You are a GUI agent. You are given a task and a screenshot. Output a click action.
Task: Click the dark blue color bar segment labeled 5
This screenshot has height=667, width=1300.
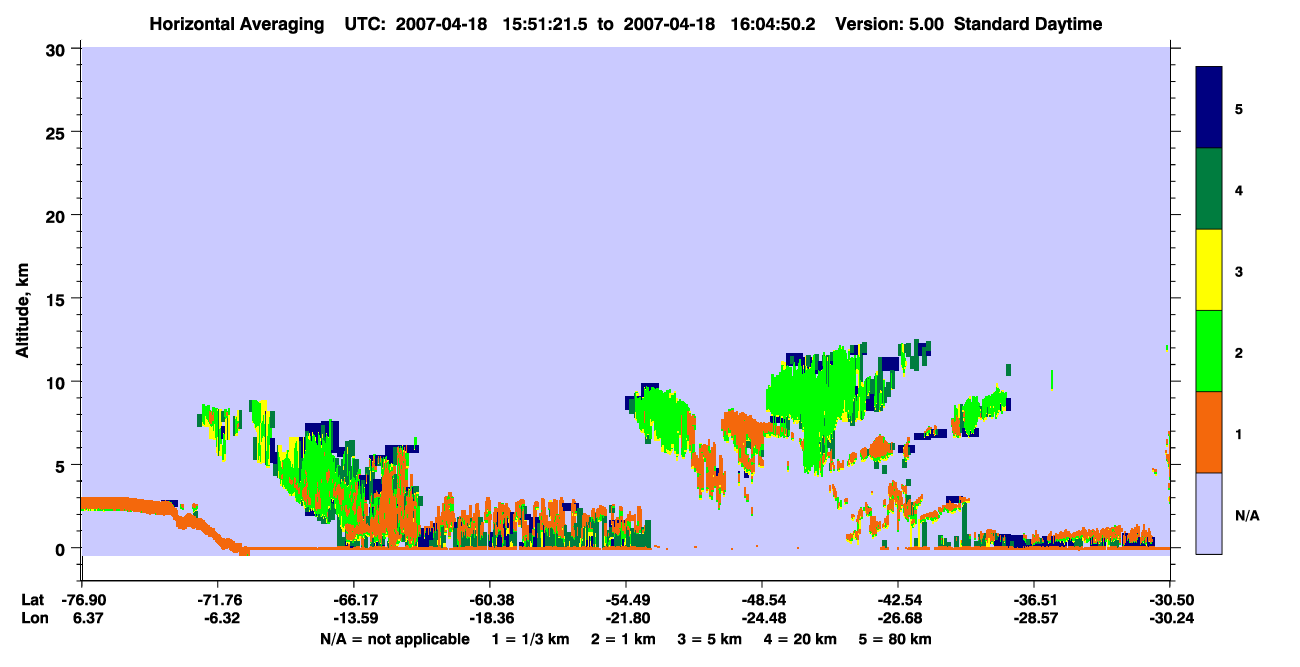point(1209,108)
